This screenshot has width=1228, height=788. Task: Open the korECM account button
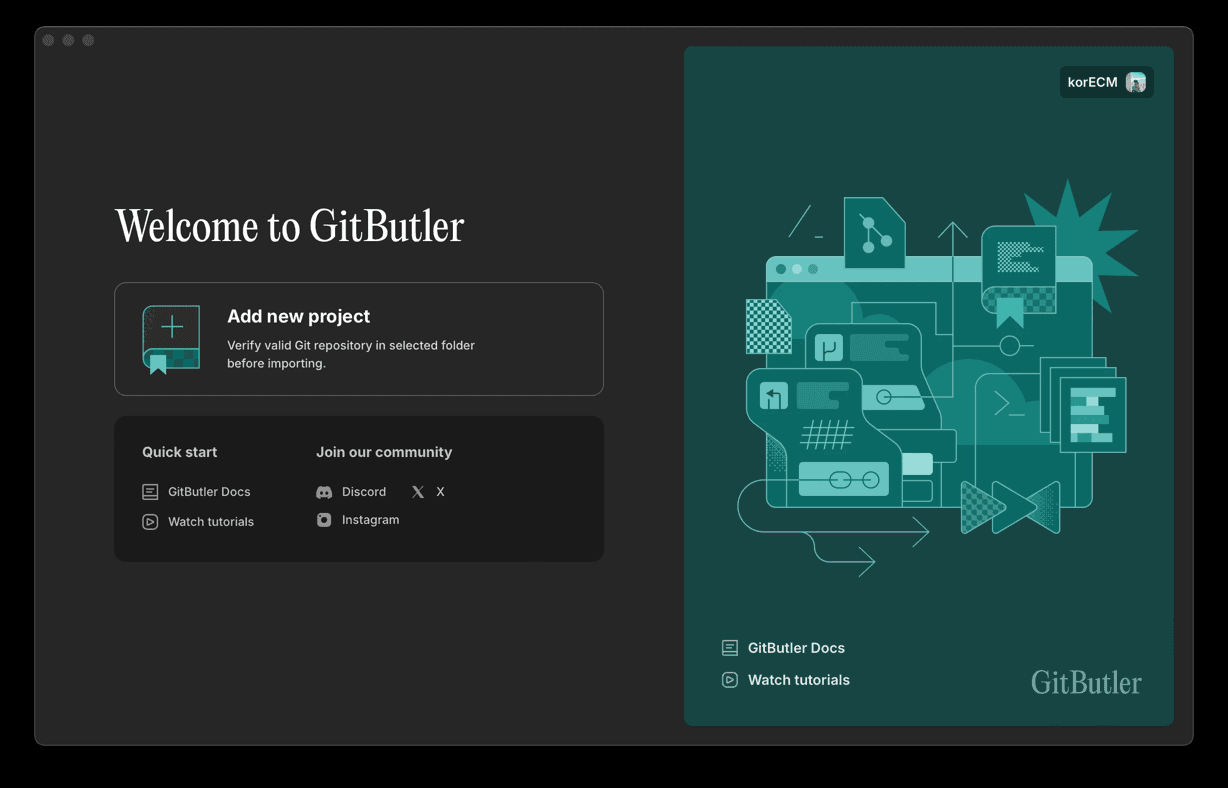click(1107, 82)
